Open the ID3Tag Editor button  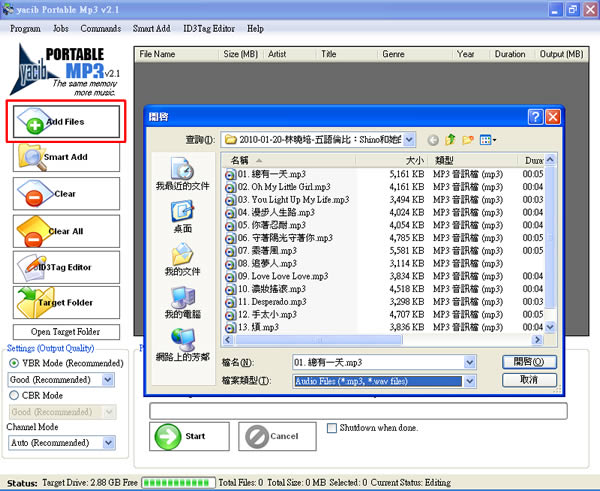click(66, 267)
